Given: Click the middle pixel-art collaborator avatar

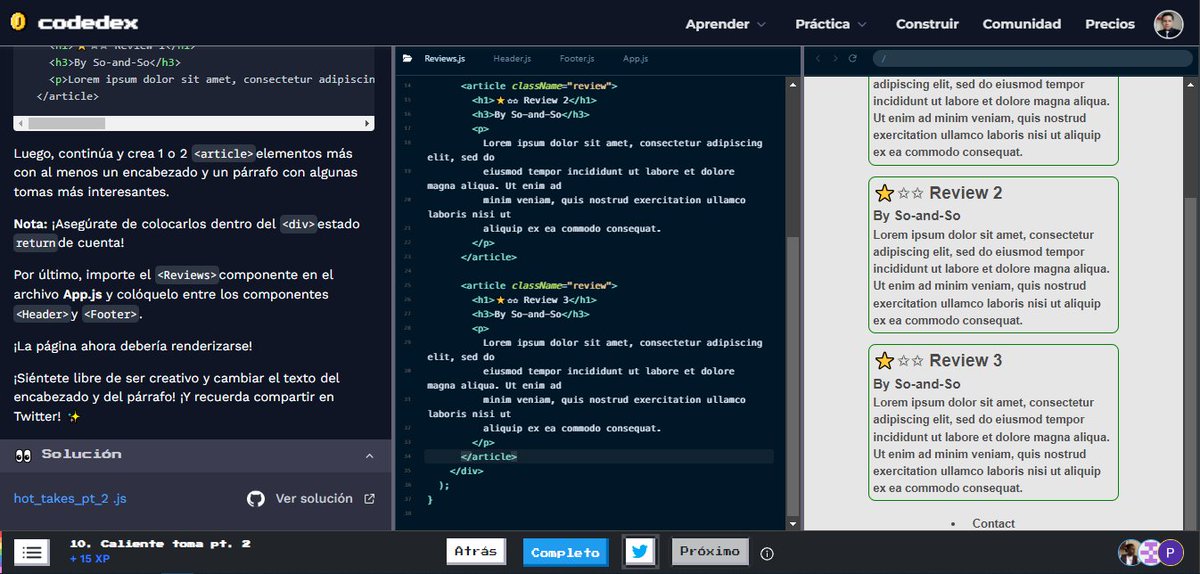Looking at the screenshot, I should point(1150,552).
